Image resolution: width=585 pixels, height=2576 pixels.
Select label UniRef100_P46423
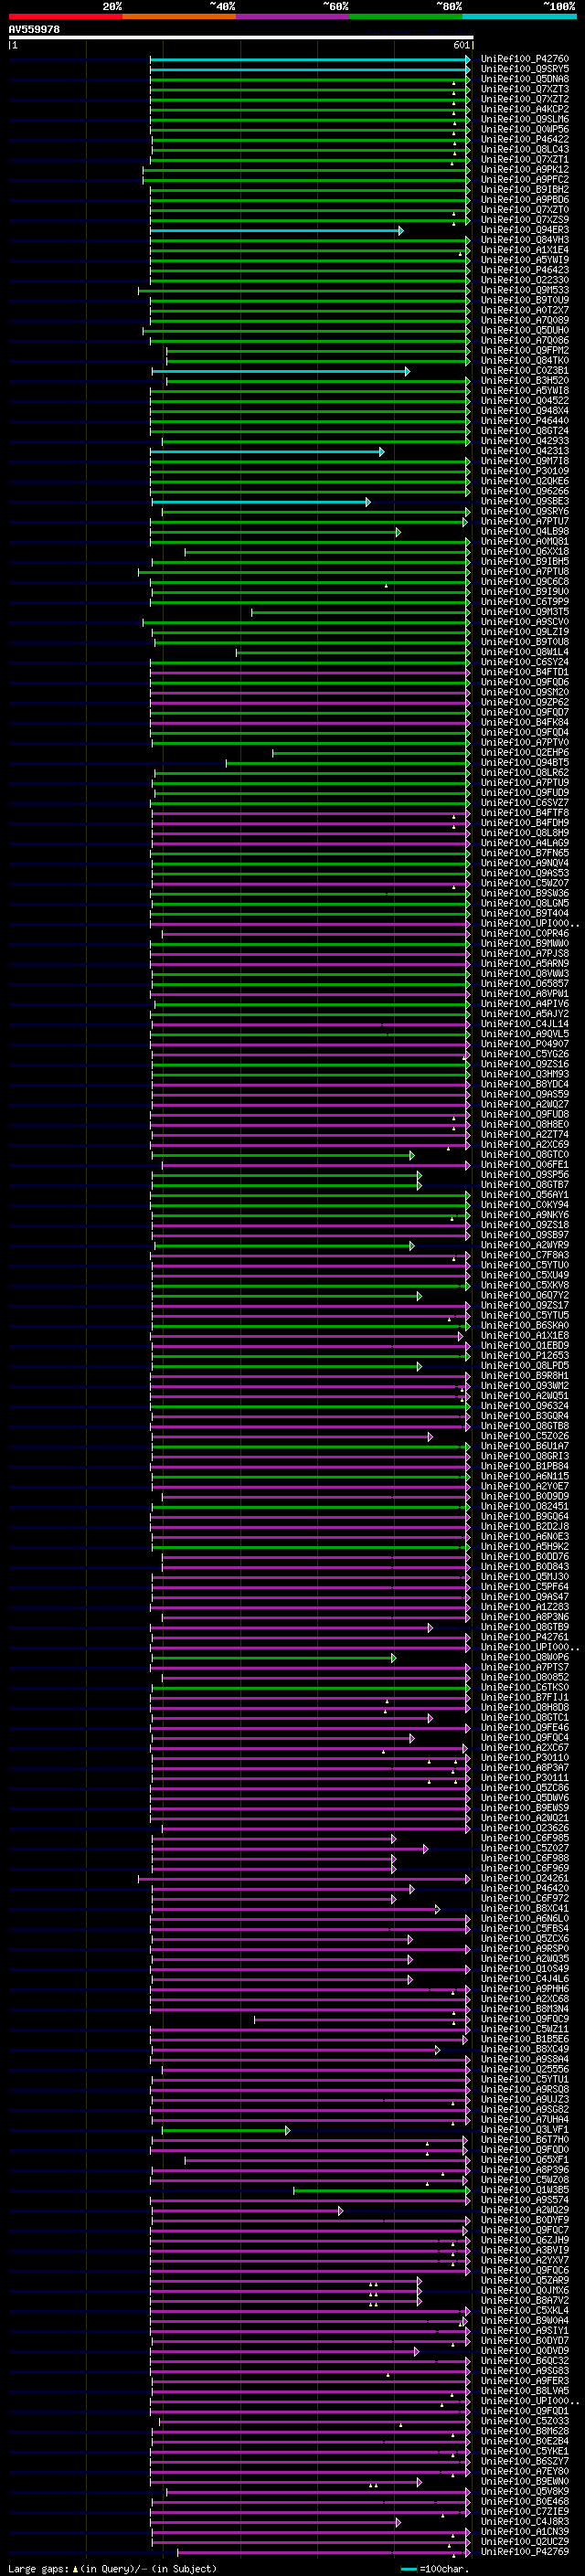[x=525, y=270]
